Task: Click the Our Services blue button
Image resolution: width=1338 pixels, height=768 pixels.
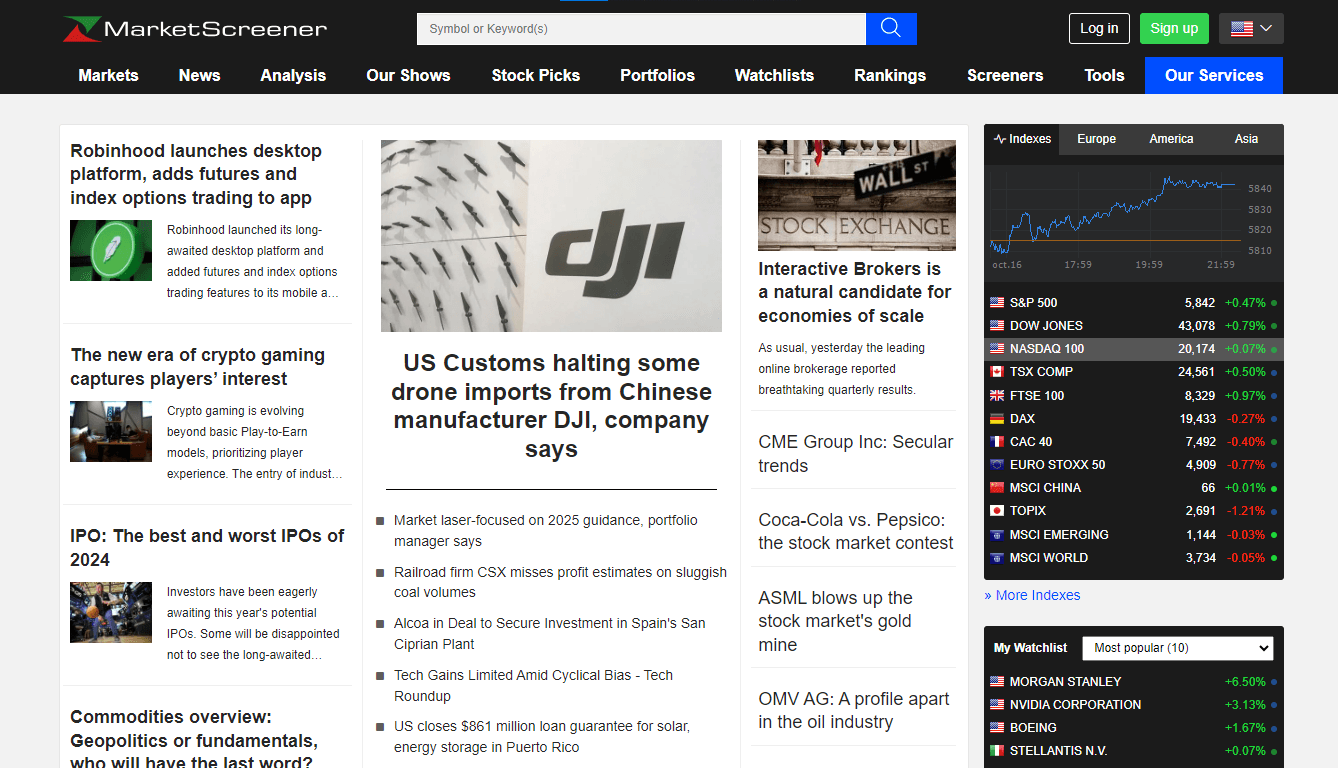Action: tap(1214, 76)
